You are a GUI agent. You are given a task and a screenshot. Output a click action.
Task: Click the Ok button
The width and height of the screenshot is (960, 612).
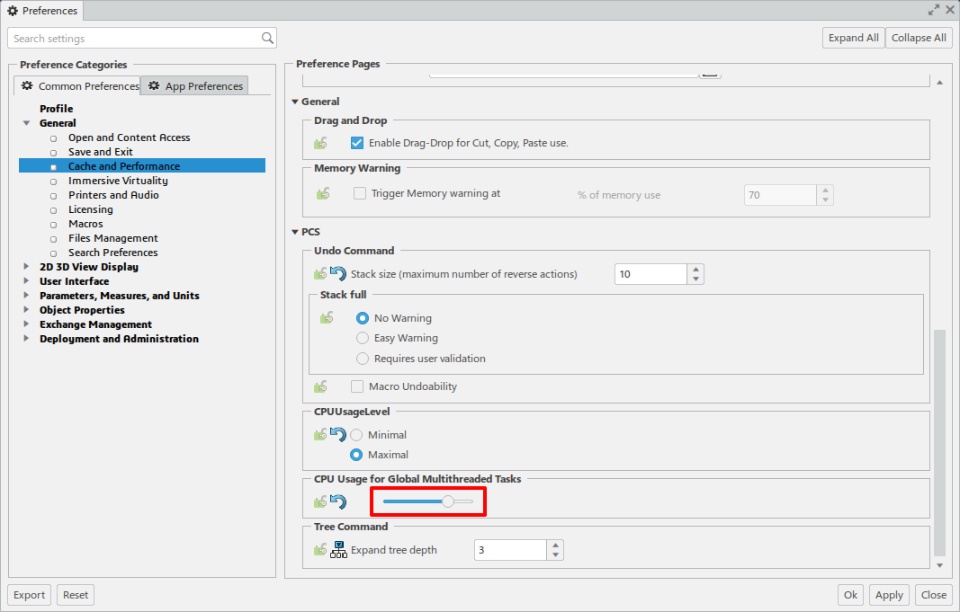pyautogui.click(x=850, y=595)
